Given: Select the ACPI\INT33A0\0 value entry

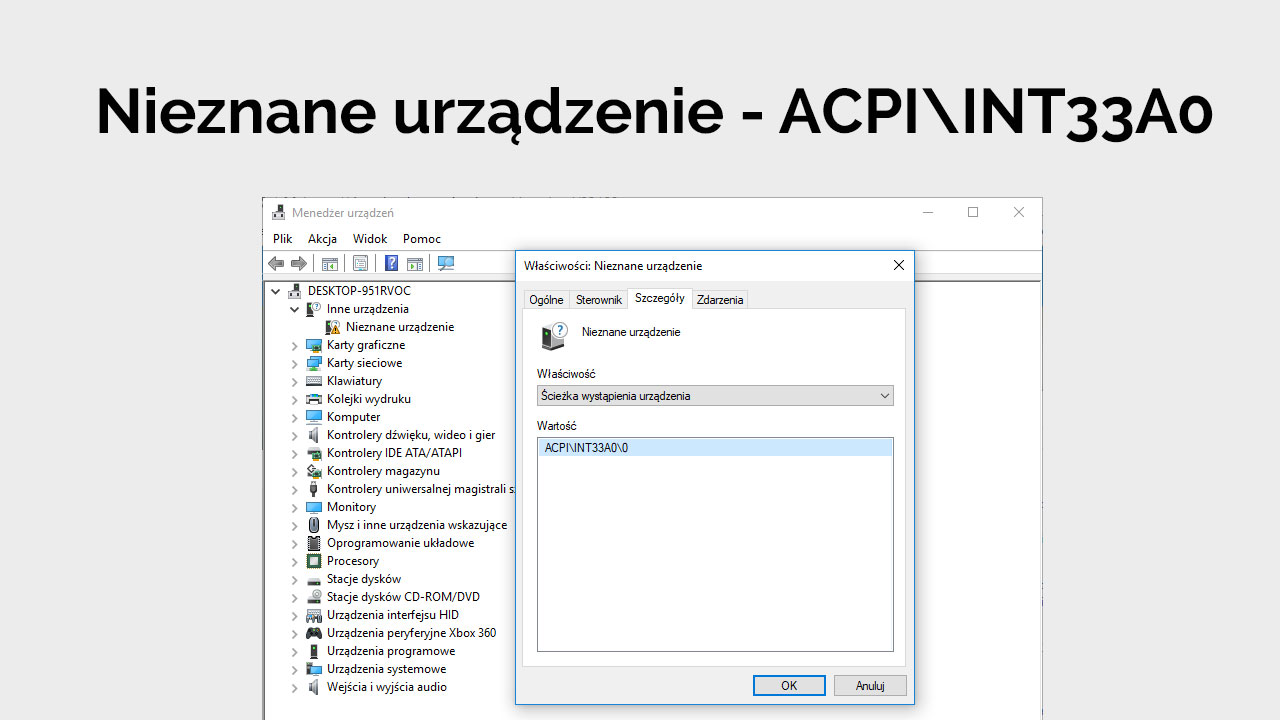Looking at the screenshot, I should pos(715,448).
